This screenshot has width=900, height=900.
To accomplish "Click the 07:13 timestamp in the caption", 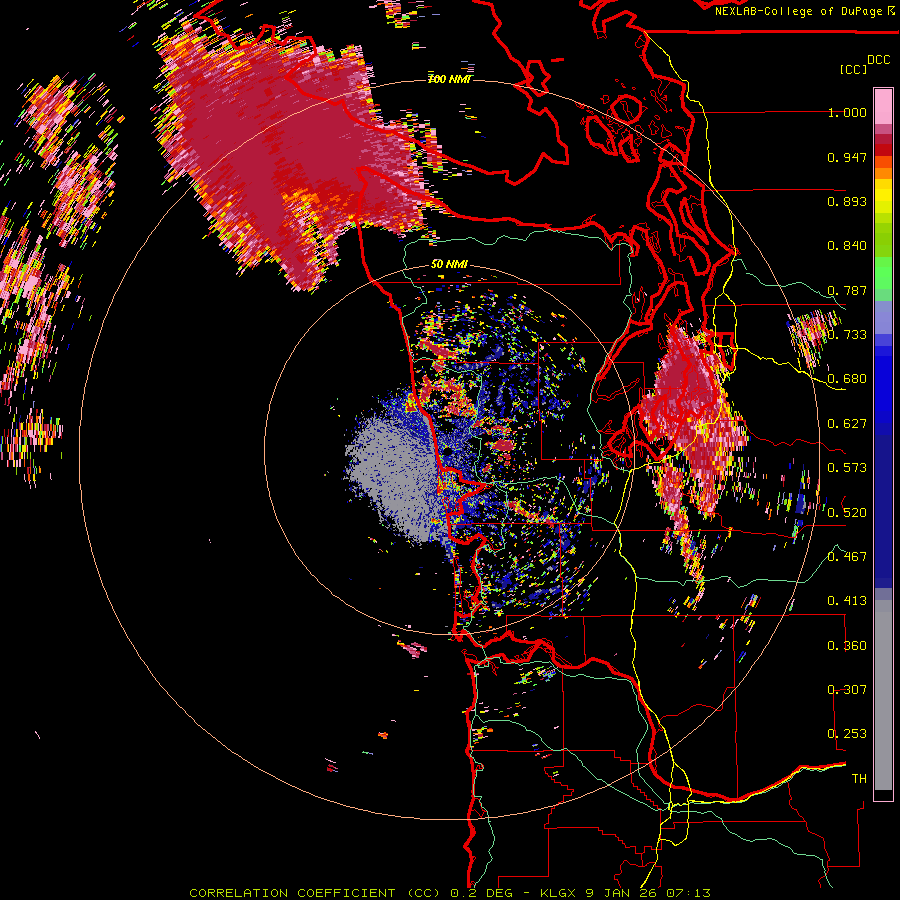I will click(x=688, y=893).
